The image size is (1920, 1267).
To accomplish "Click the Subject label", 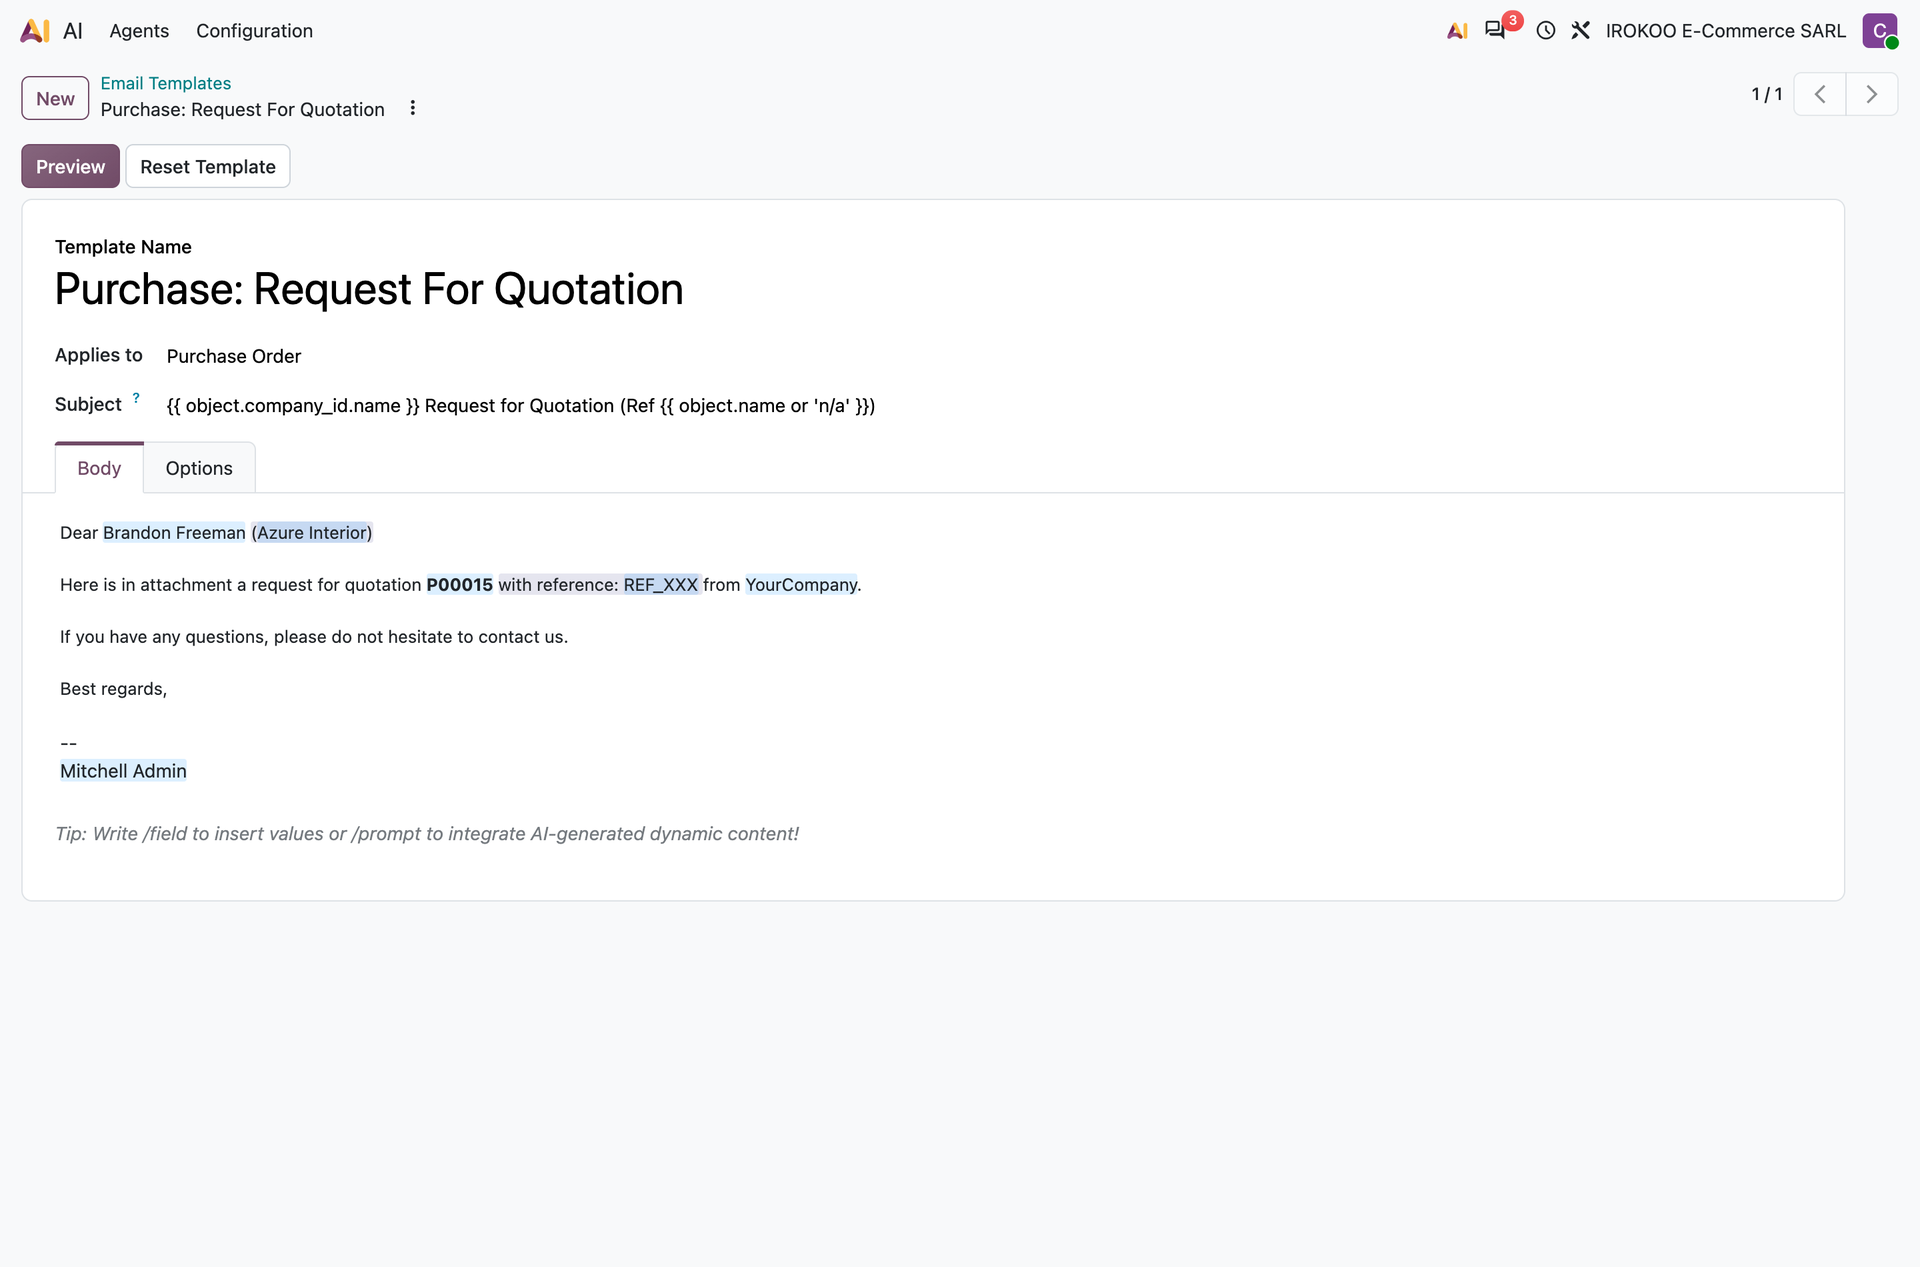I will (88, 404).
